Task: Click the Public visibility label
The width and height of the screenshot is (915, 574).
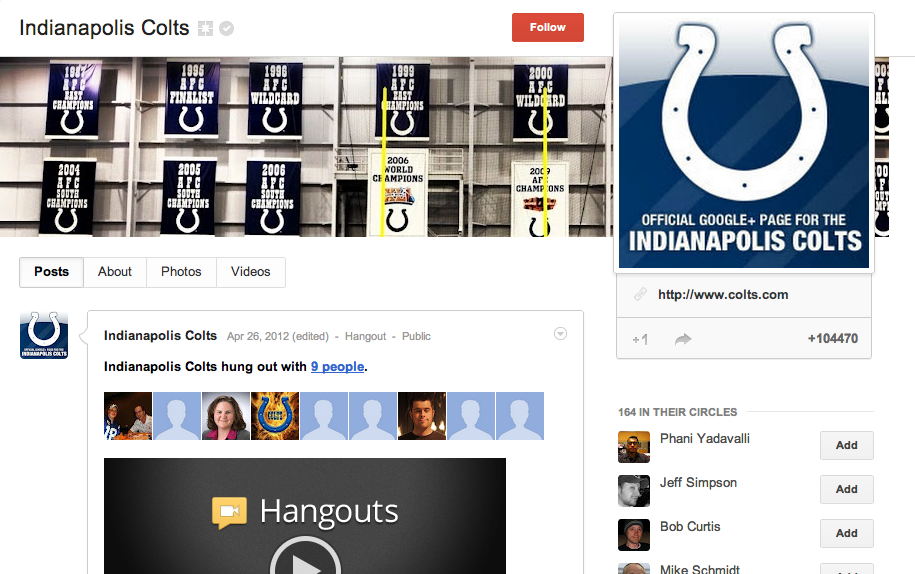Action: tap(416, 336)
